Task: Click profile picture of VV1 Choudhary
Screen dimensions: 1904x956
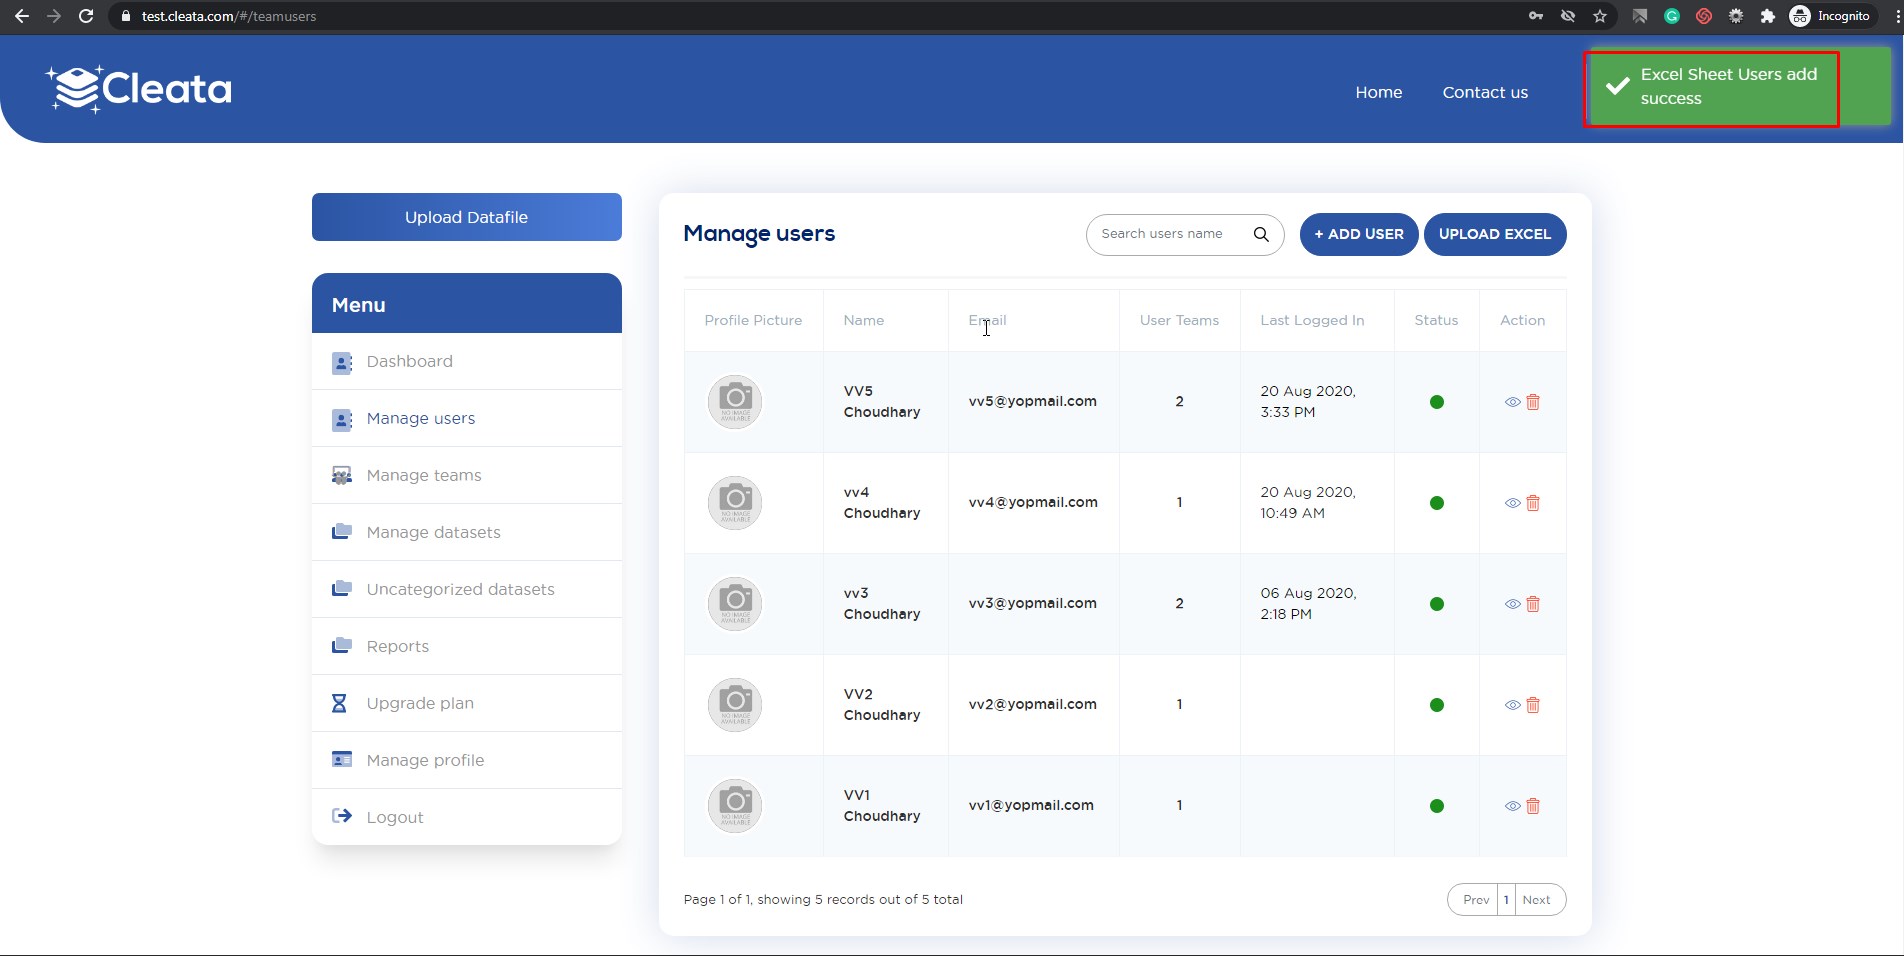Action: 735,806
